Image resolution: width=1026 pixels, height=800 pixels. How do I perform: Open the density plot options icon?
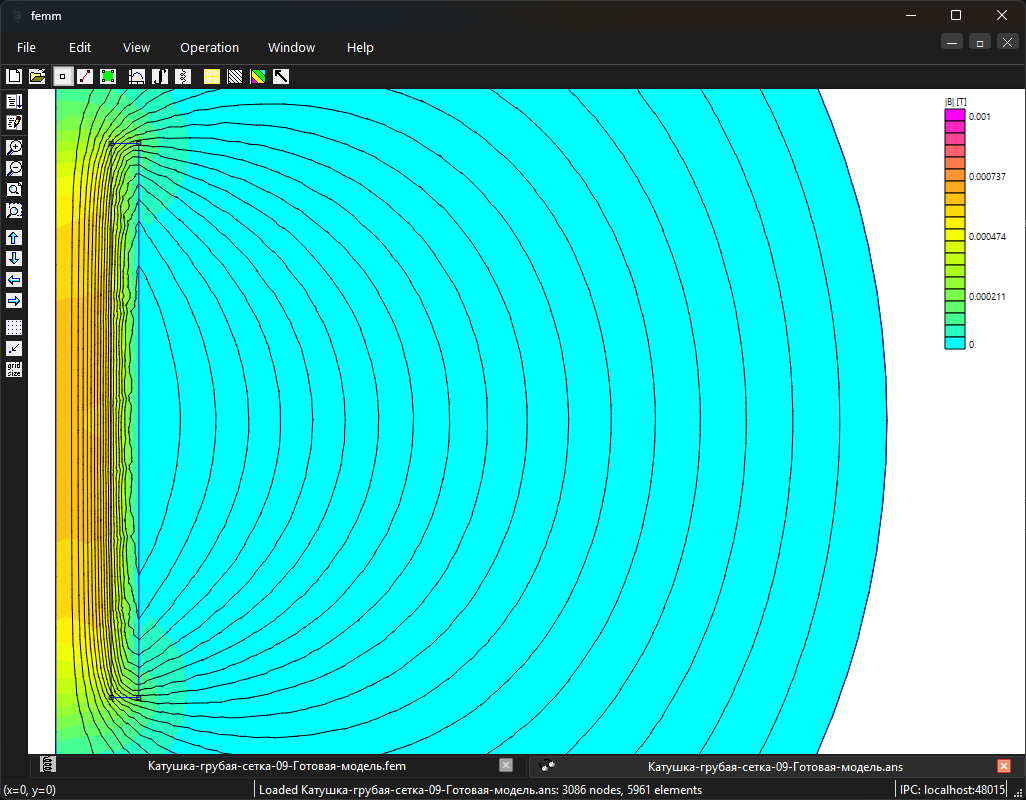pyautogui.click(x=258, y=77)
